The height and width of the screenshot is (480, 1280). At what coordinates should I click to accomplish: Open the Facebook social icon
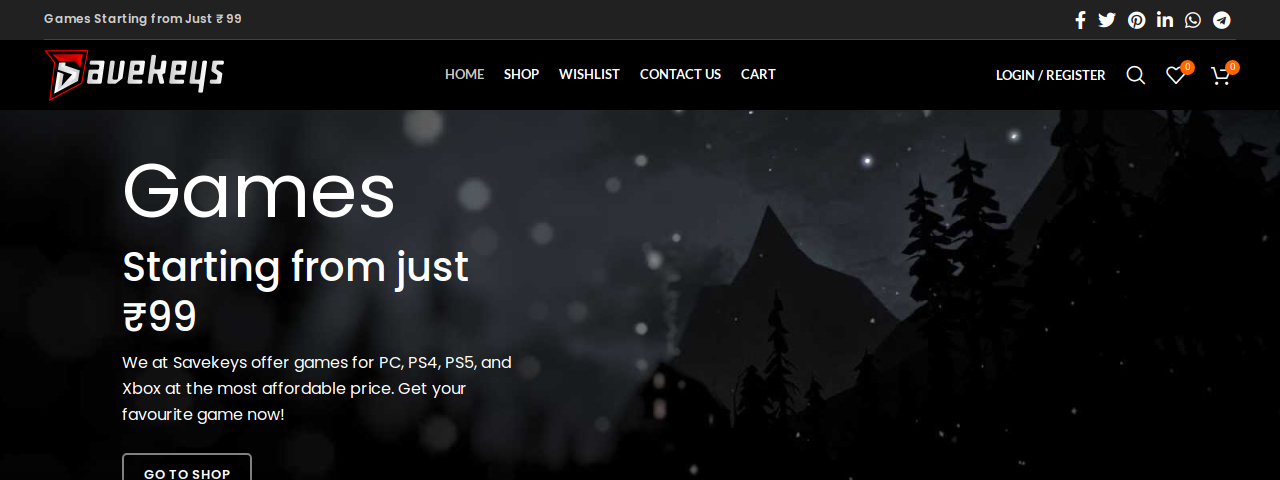coord(1080,20)
